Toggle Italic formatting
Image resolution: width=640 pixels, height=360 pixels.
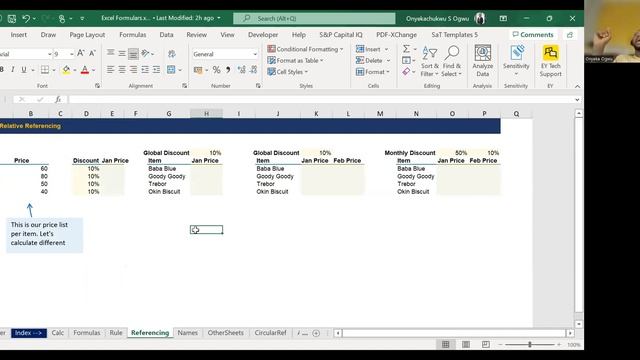(13, 70)
